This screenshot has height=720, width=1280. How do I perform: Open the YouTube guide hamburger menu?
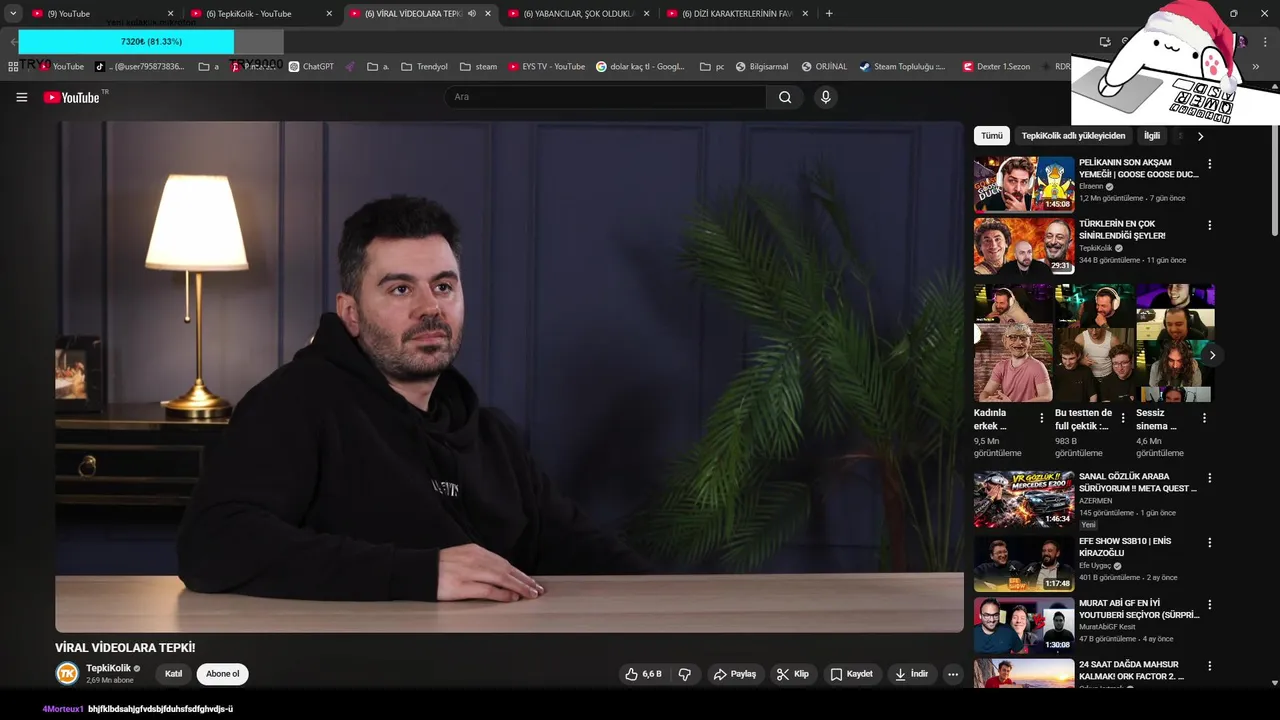[21, 97]
